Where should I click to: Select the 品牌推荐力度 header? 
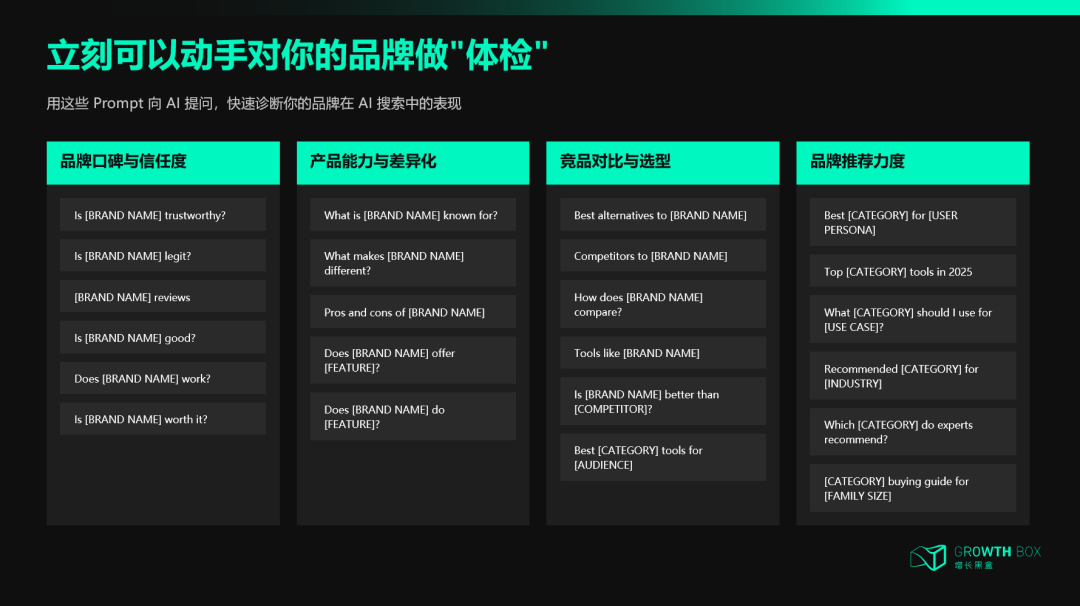click(912, 162)
